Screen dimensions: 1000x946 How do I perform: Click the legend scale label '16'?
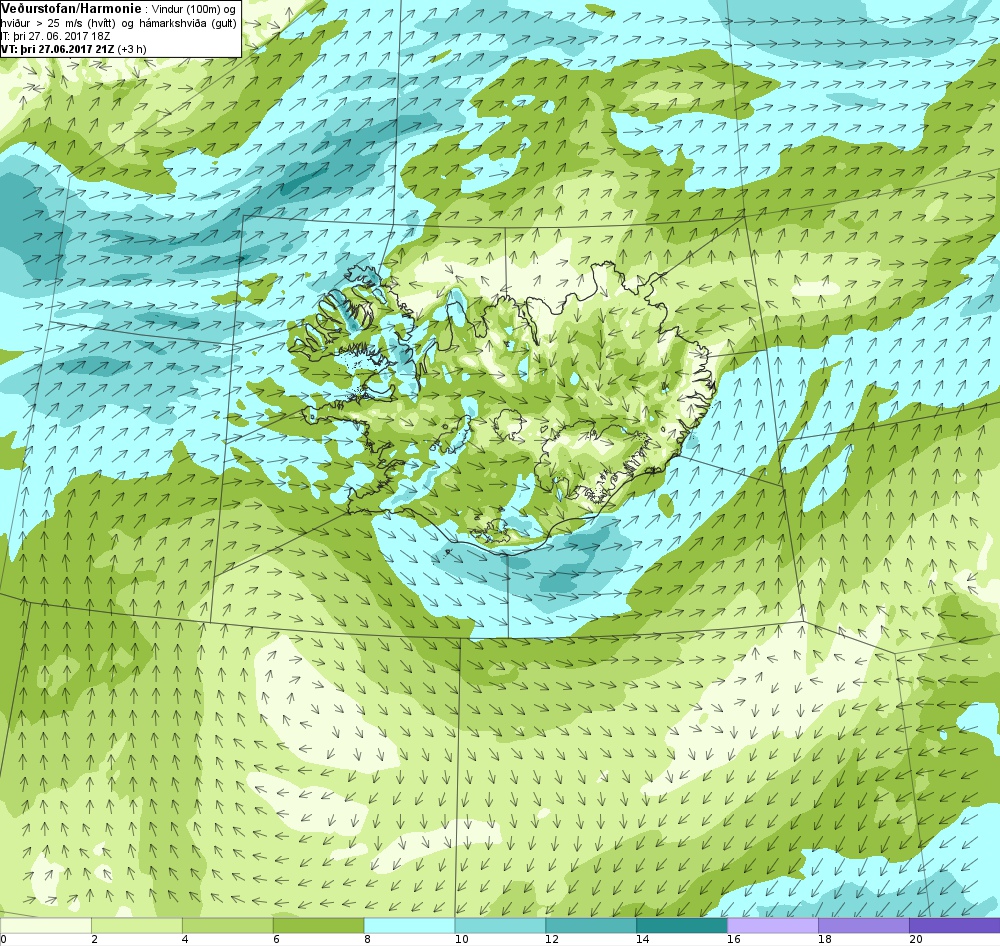pos(734,938)
